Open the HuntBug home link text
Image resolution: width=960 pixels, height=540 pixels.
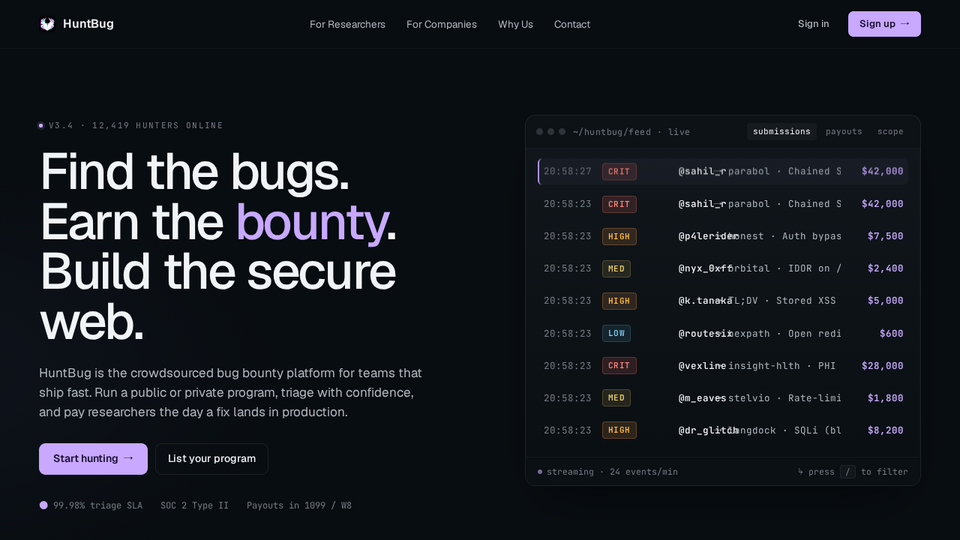tap(88, 24)
